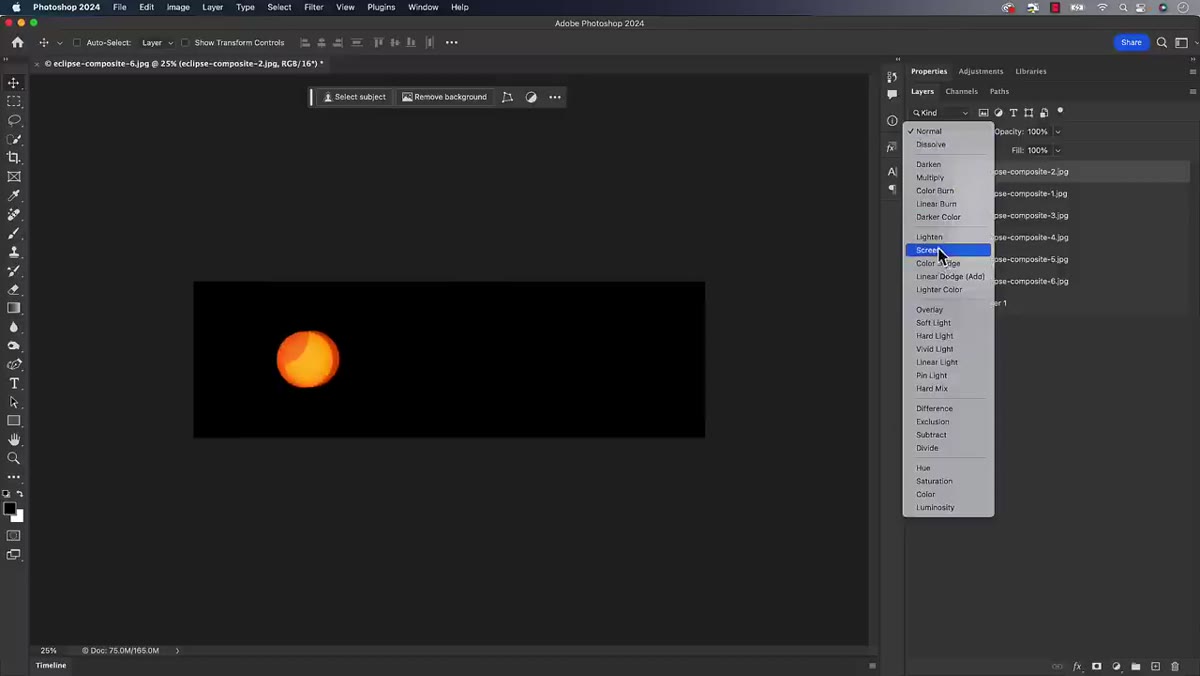The height and width of the screenshot is (676, 1200).
Task: Toggle the shape layer filter icon
Action: coord(1028,113)
